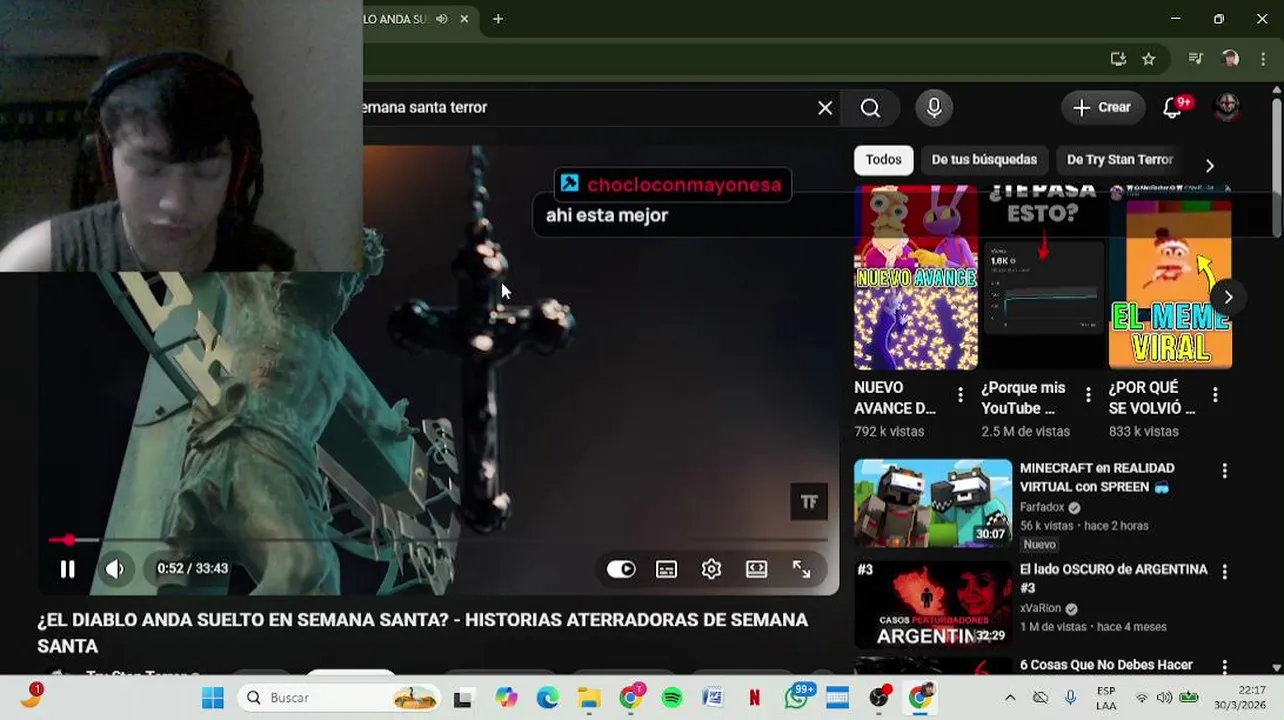Open File Explorer from the taskbar
Screen dimensions: 1284x720
click(589, 698)
